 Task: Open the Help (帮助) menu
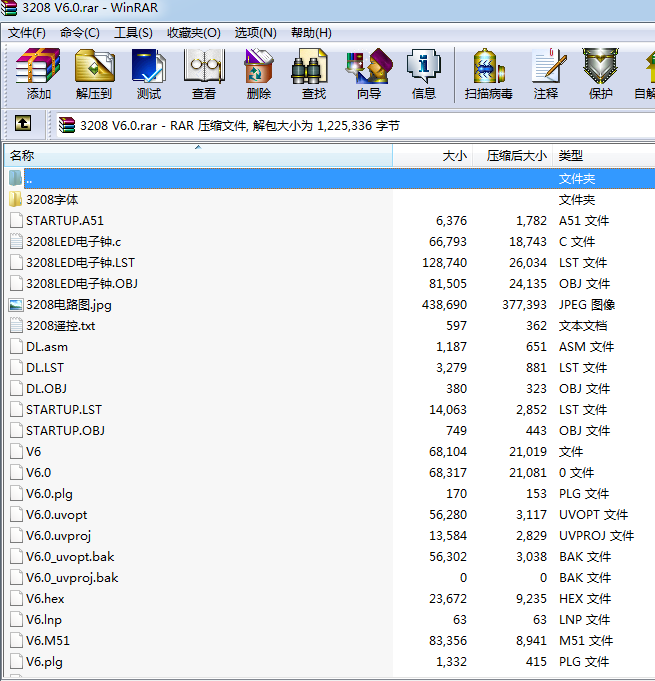[x=311, y=33]
